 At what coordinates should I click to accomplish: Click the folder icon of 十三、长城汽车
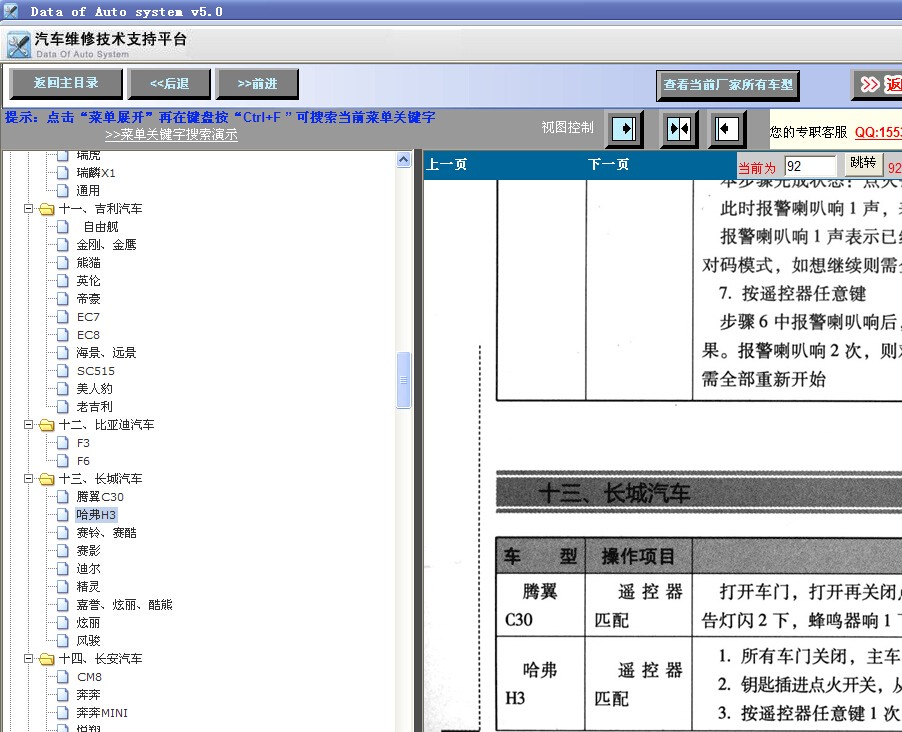coord(47,479)
